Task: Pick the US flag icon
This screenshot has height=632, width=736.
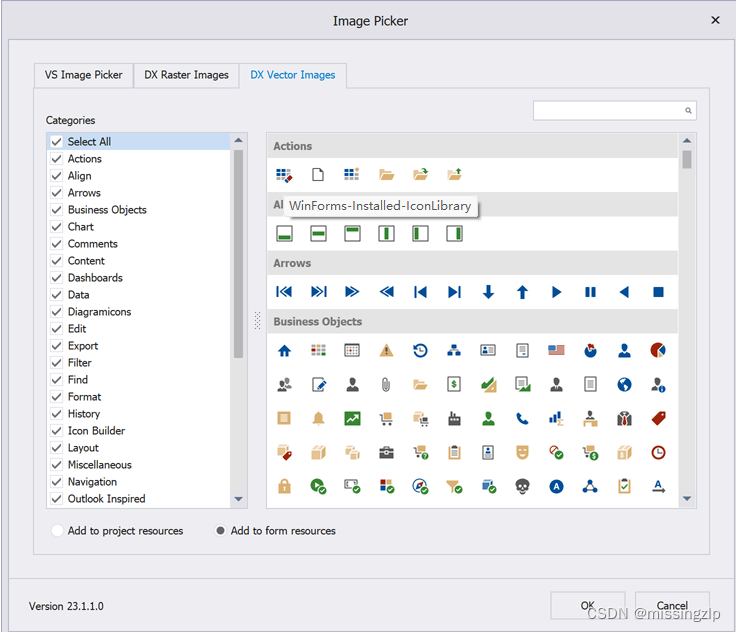Action: 556,350
